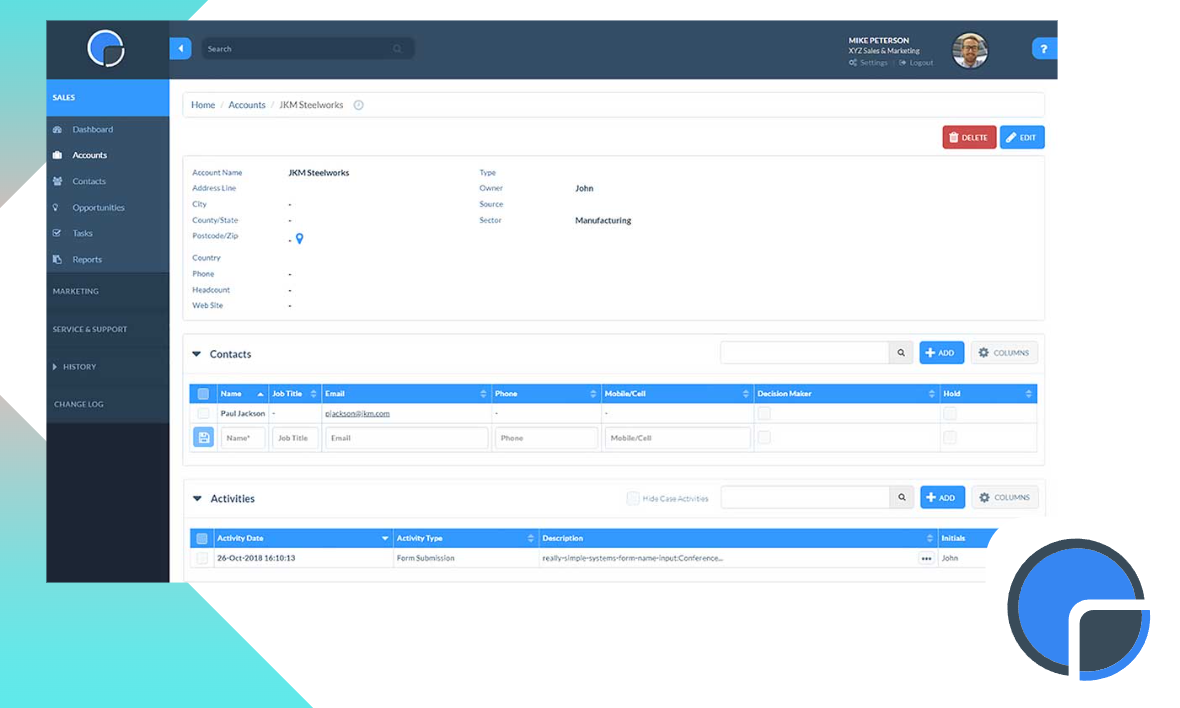This screenshot has height=708, width=1180.
Task: Sort contacts by Email column
Action: tap(406, 394)
